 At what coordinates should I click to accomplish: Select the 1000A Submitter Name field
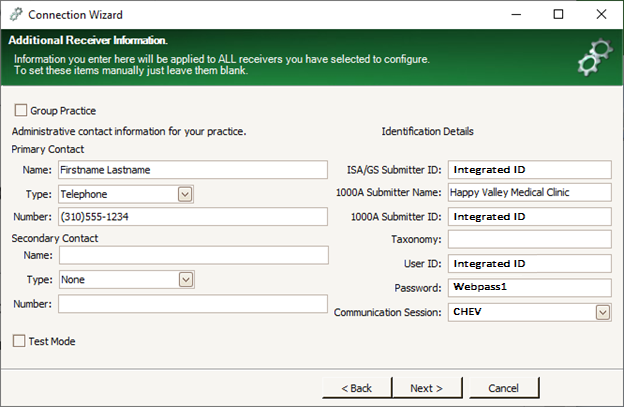(530, 193)
